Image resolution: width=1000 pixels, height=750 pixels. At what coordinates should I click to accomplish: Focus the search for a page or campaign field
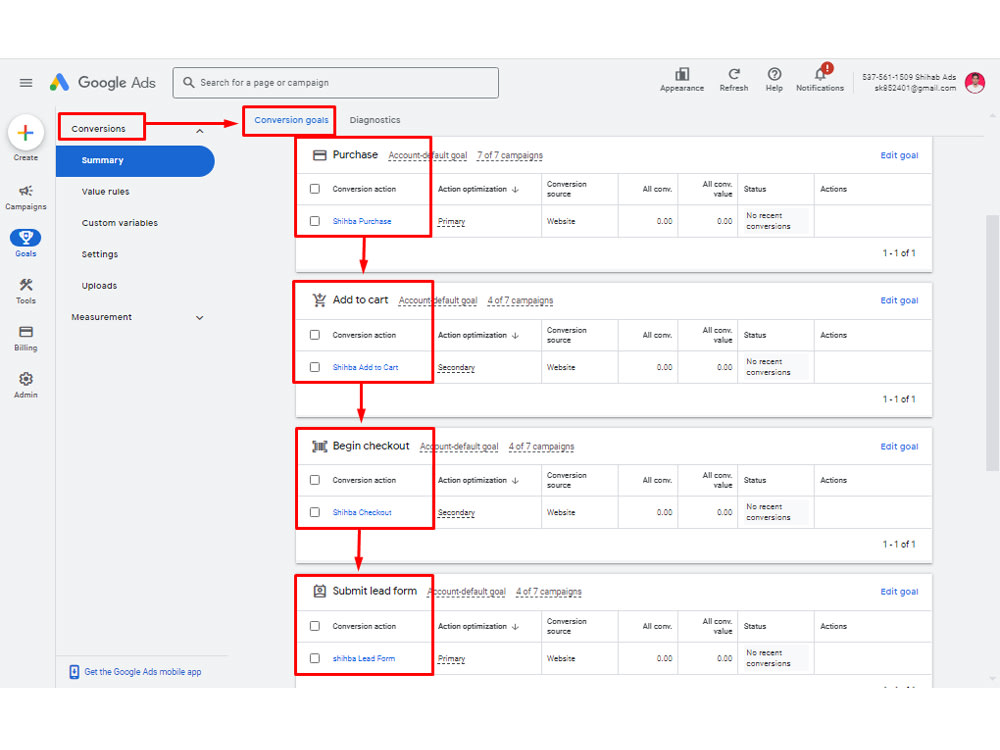(335, 83)
